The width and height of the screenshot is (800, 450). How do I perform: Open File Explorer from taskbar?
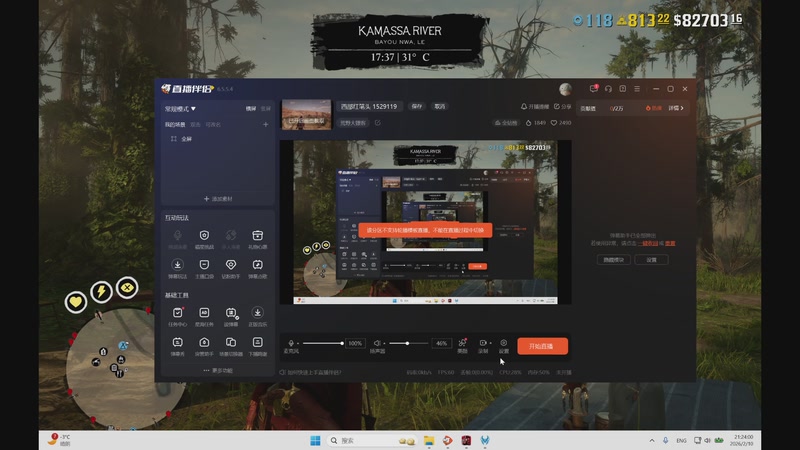tap(429, 440)
